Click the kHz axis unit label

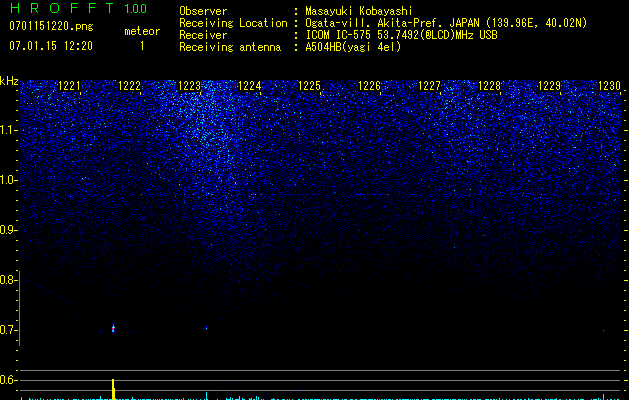[x=9, y=81]
